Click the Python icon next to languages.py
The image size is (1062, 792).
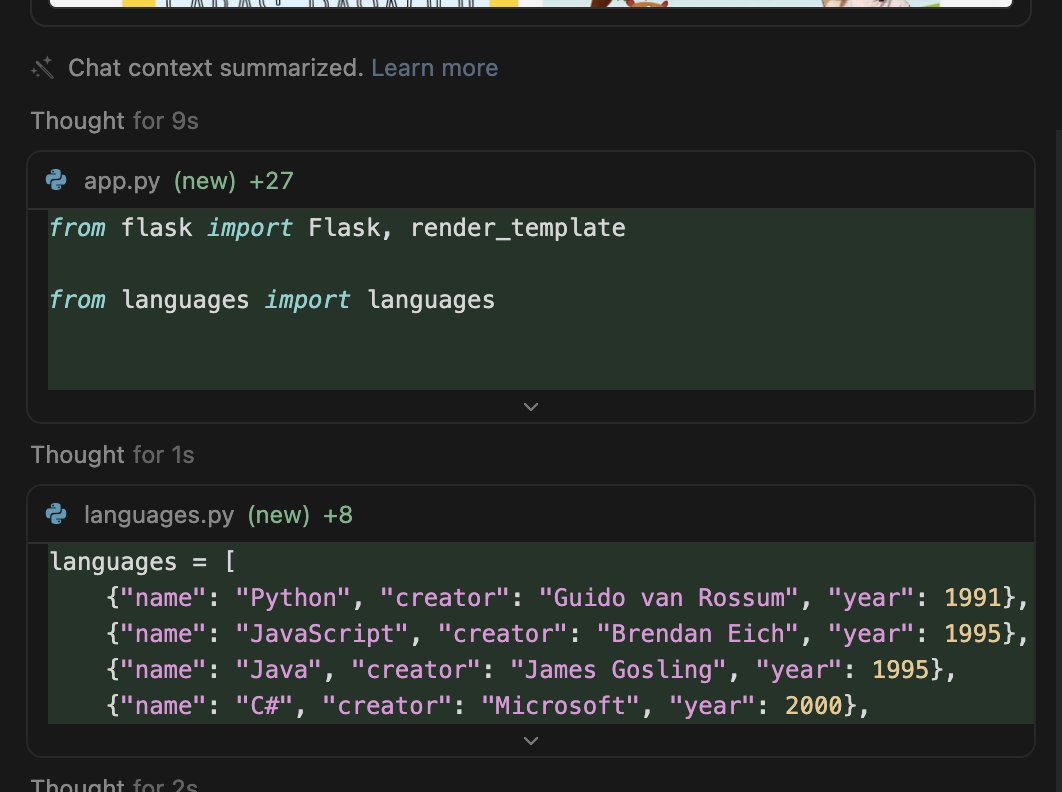click(56, 514)
